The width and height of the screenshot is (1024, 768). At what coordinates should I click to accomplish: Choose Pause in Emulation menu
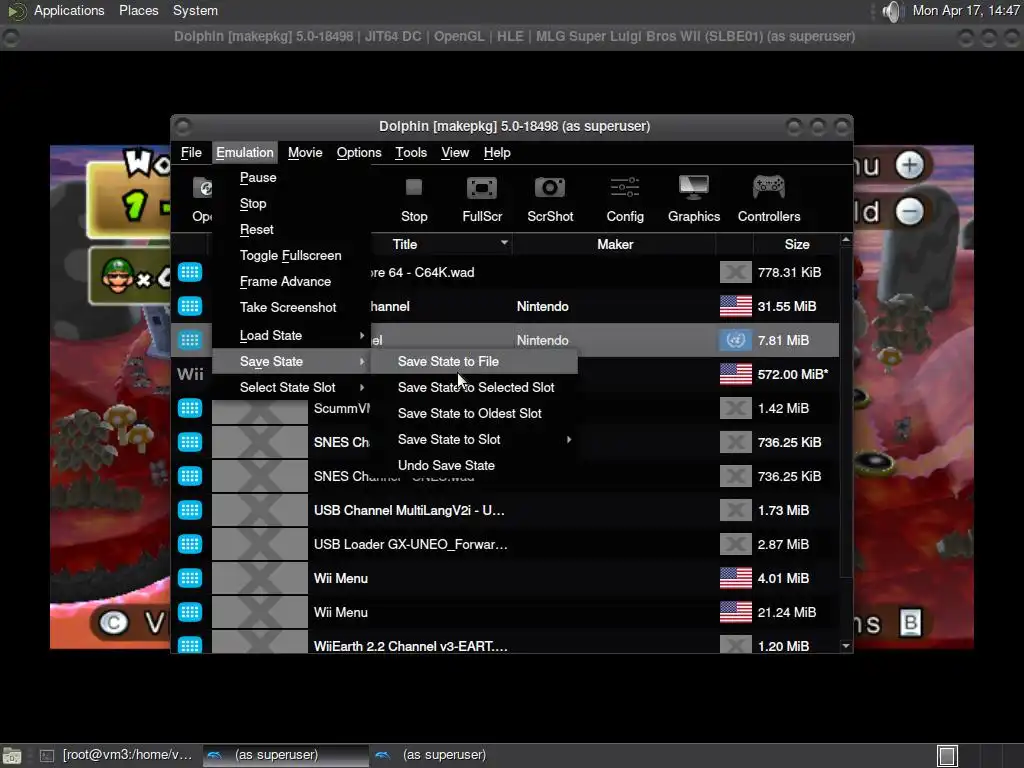[291, 178]
